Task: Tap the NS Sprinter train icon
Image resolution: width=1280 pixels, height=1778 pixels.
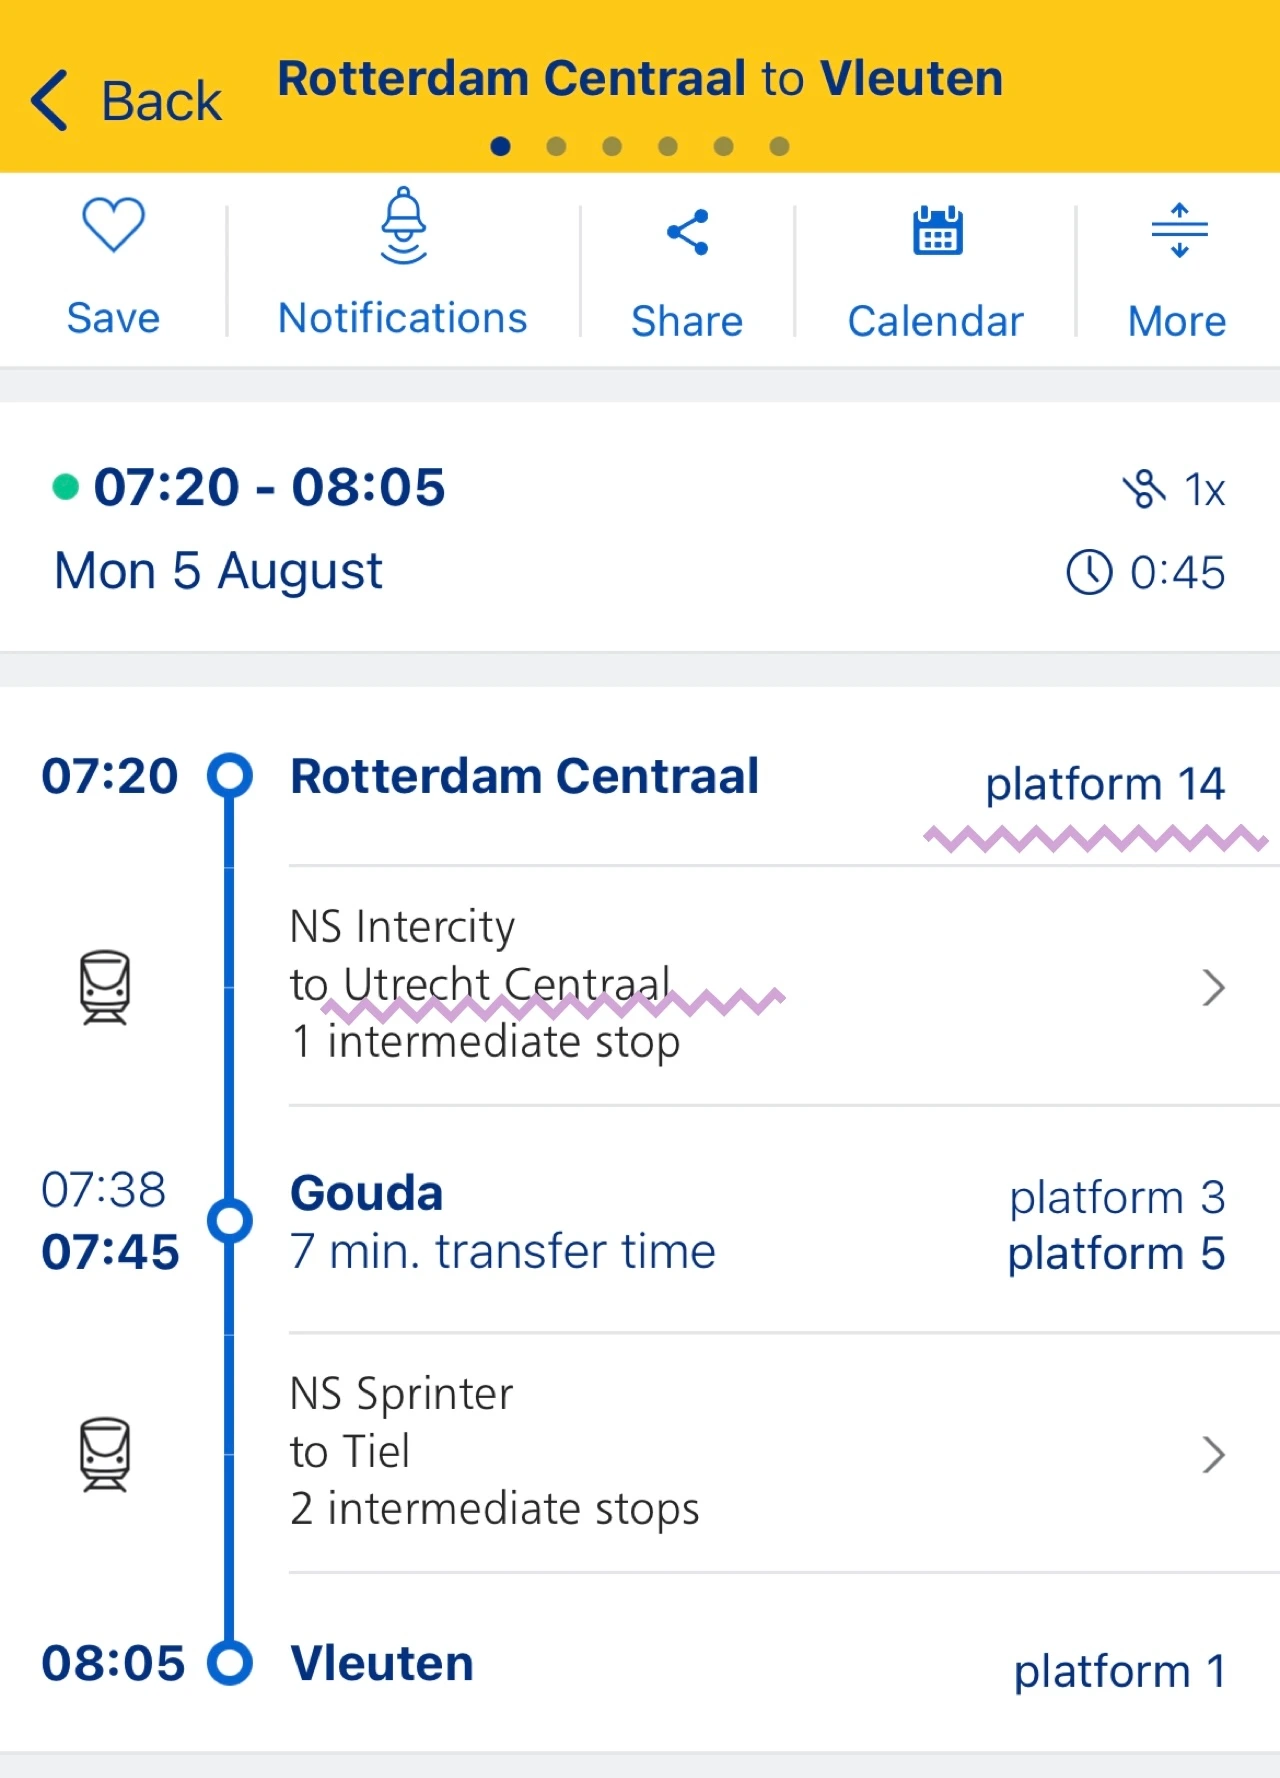Action: pyautogui.click(x=105, y=1454)
